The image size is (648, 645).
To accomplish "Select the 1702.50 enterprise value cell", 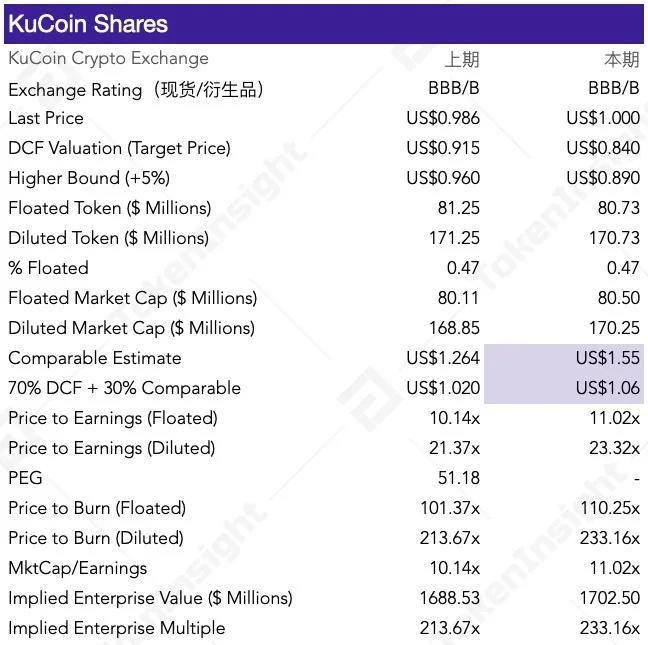I will coord(609,598).
